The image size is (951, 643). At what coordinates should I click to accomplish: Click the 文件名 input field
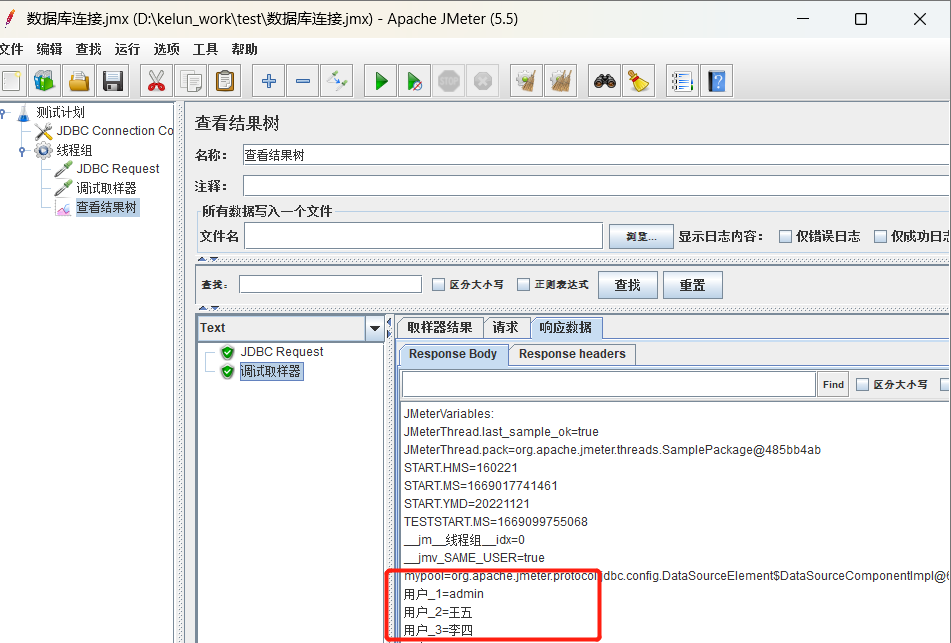tap(423, 236)
